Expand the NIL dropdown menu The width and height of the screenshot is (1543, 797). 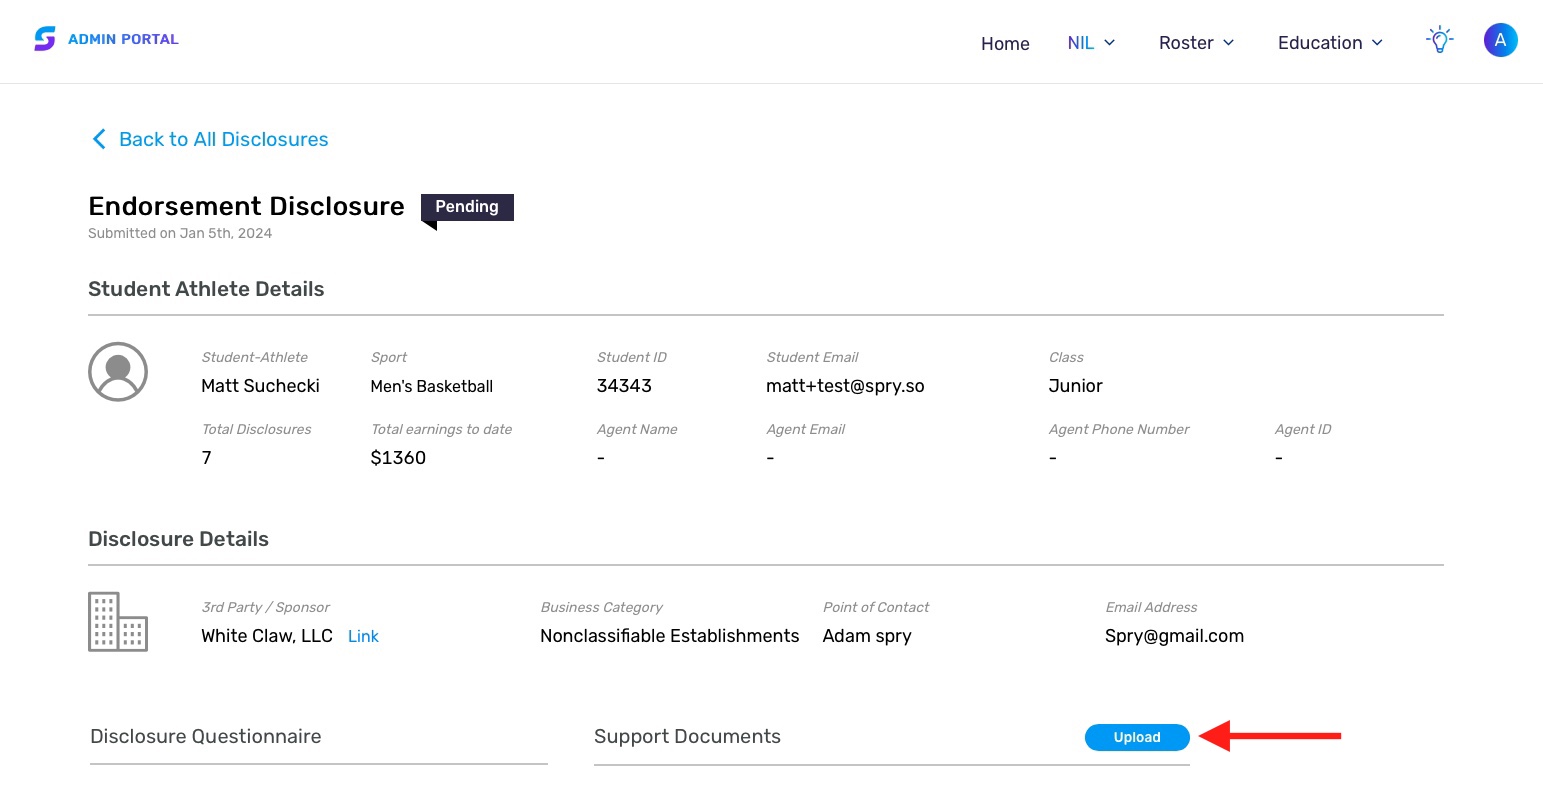(1091, 43)
